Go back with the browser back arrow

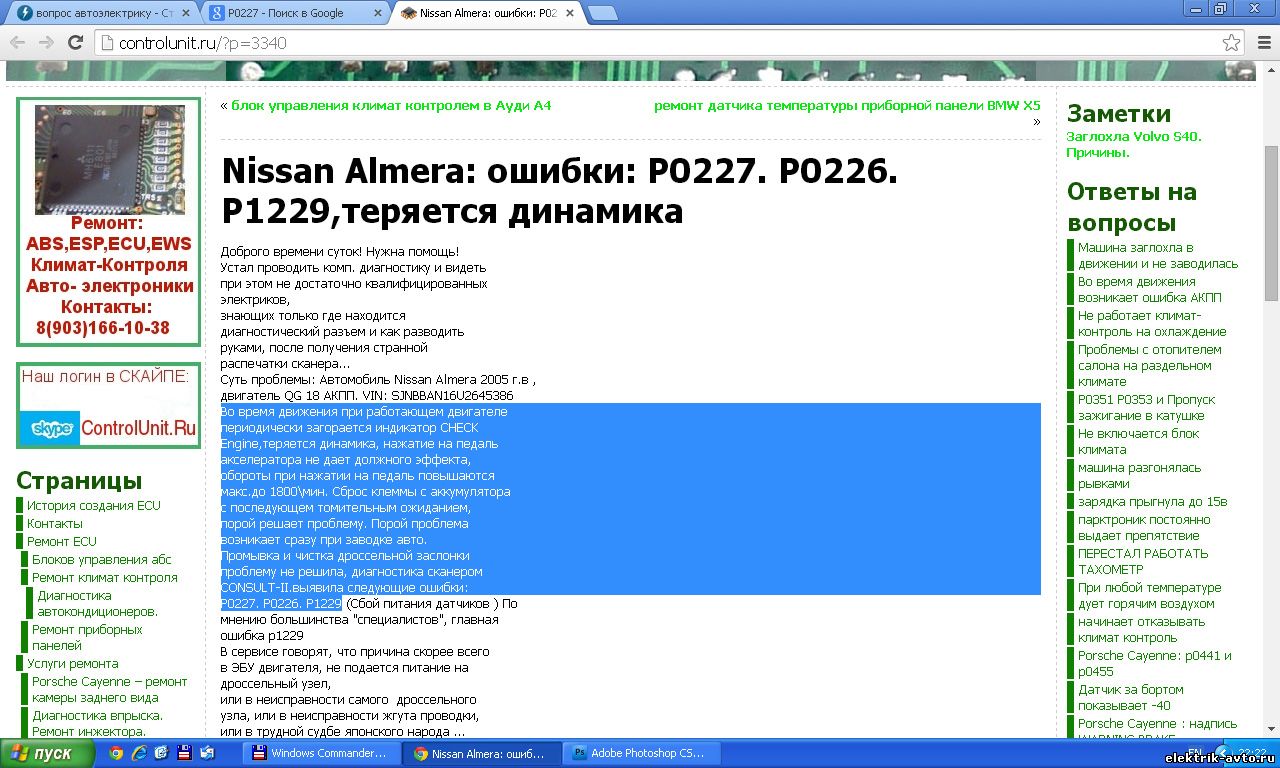(19, 43)
